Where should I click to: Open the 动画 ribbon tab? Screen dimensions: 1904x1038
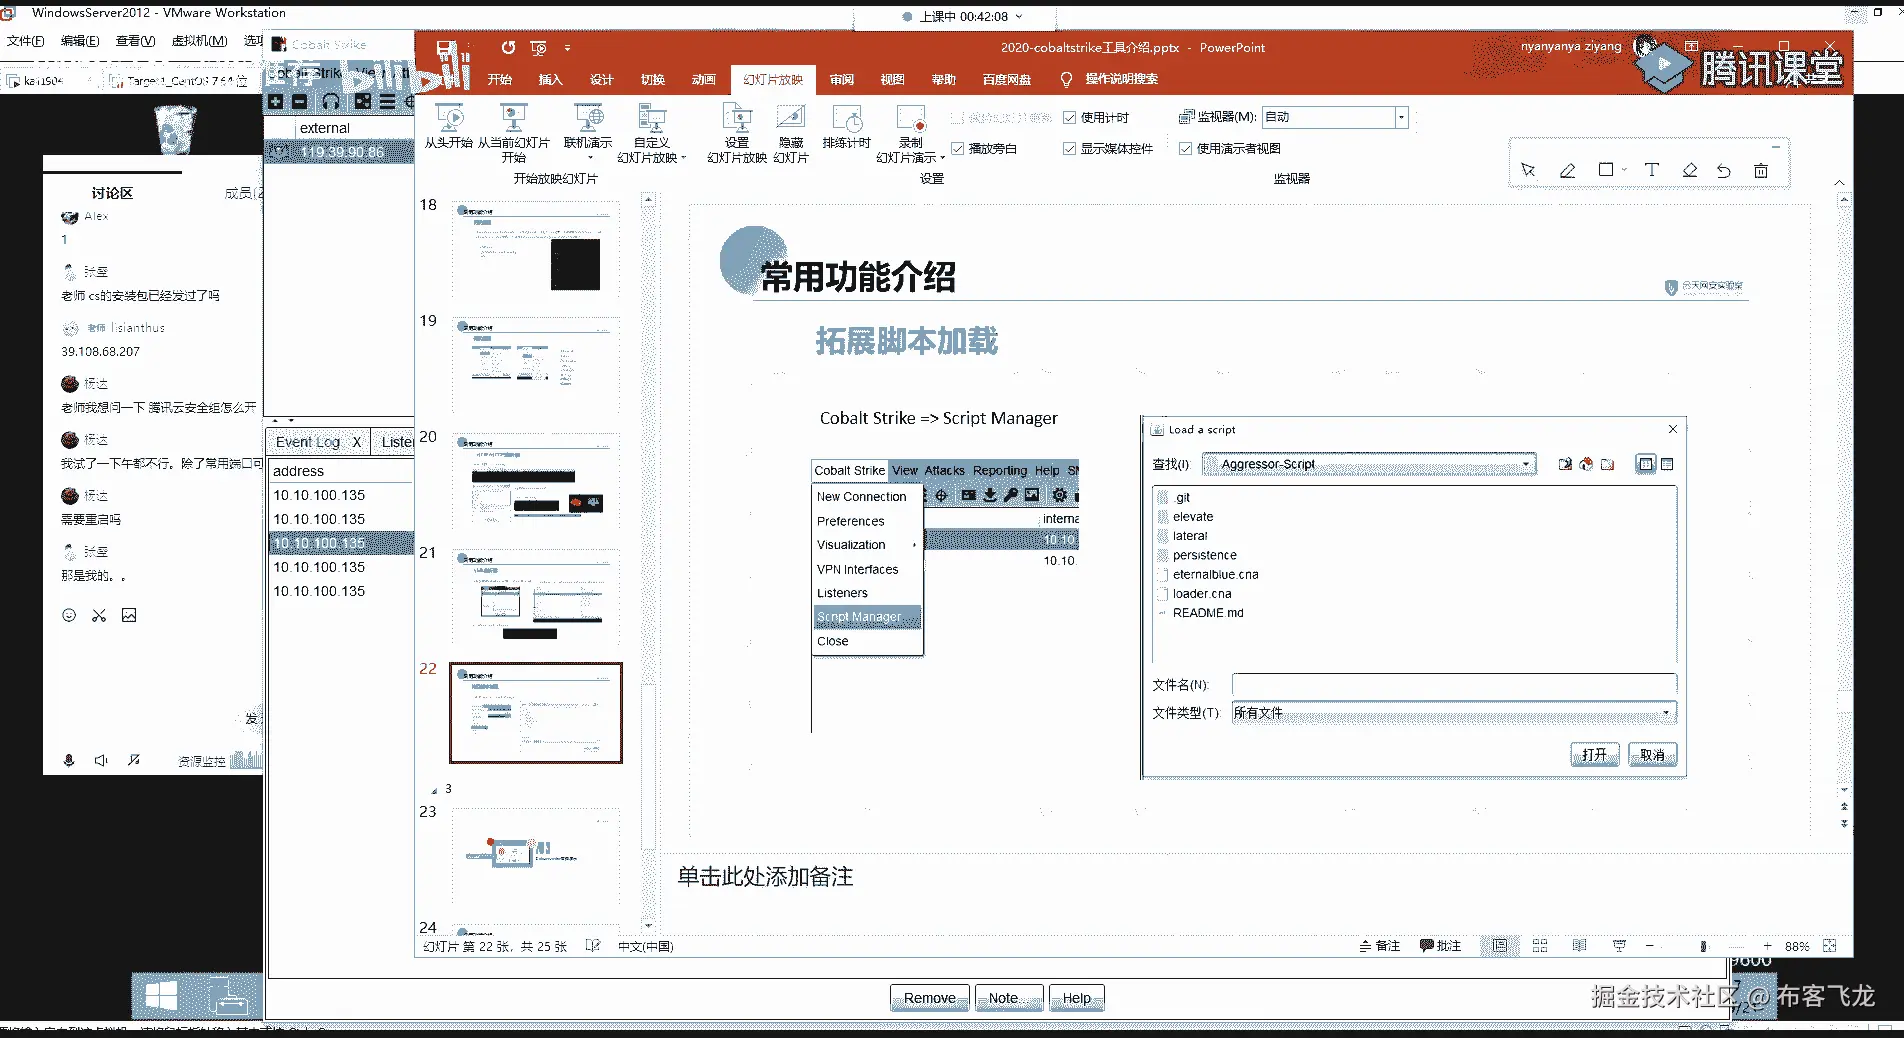(704, 80)
